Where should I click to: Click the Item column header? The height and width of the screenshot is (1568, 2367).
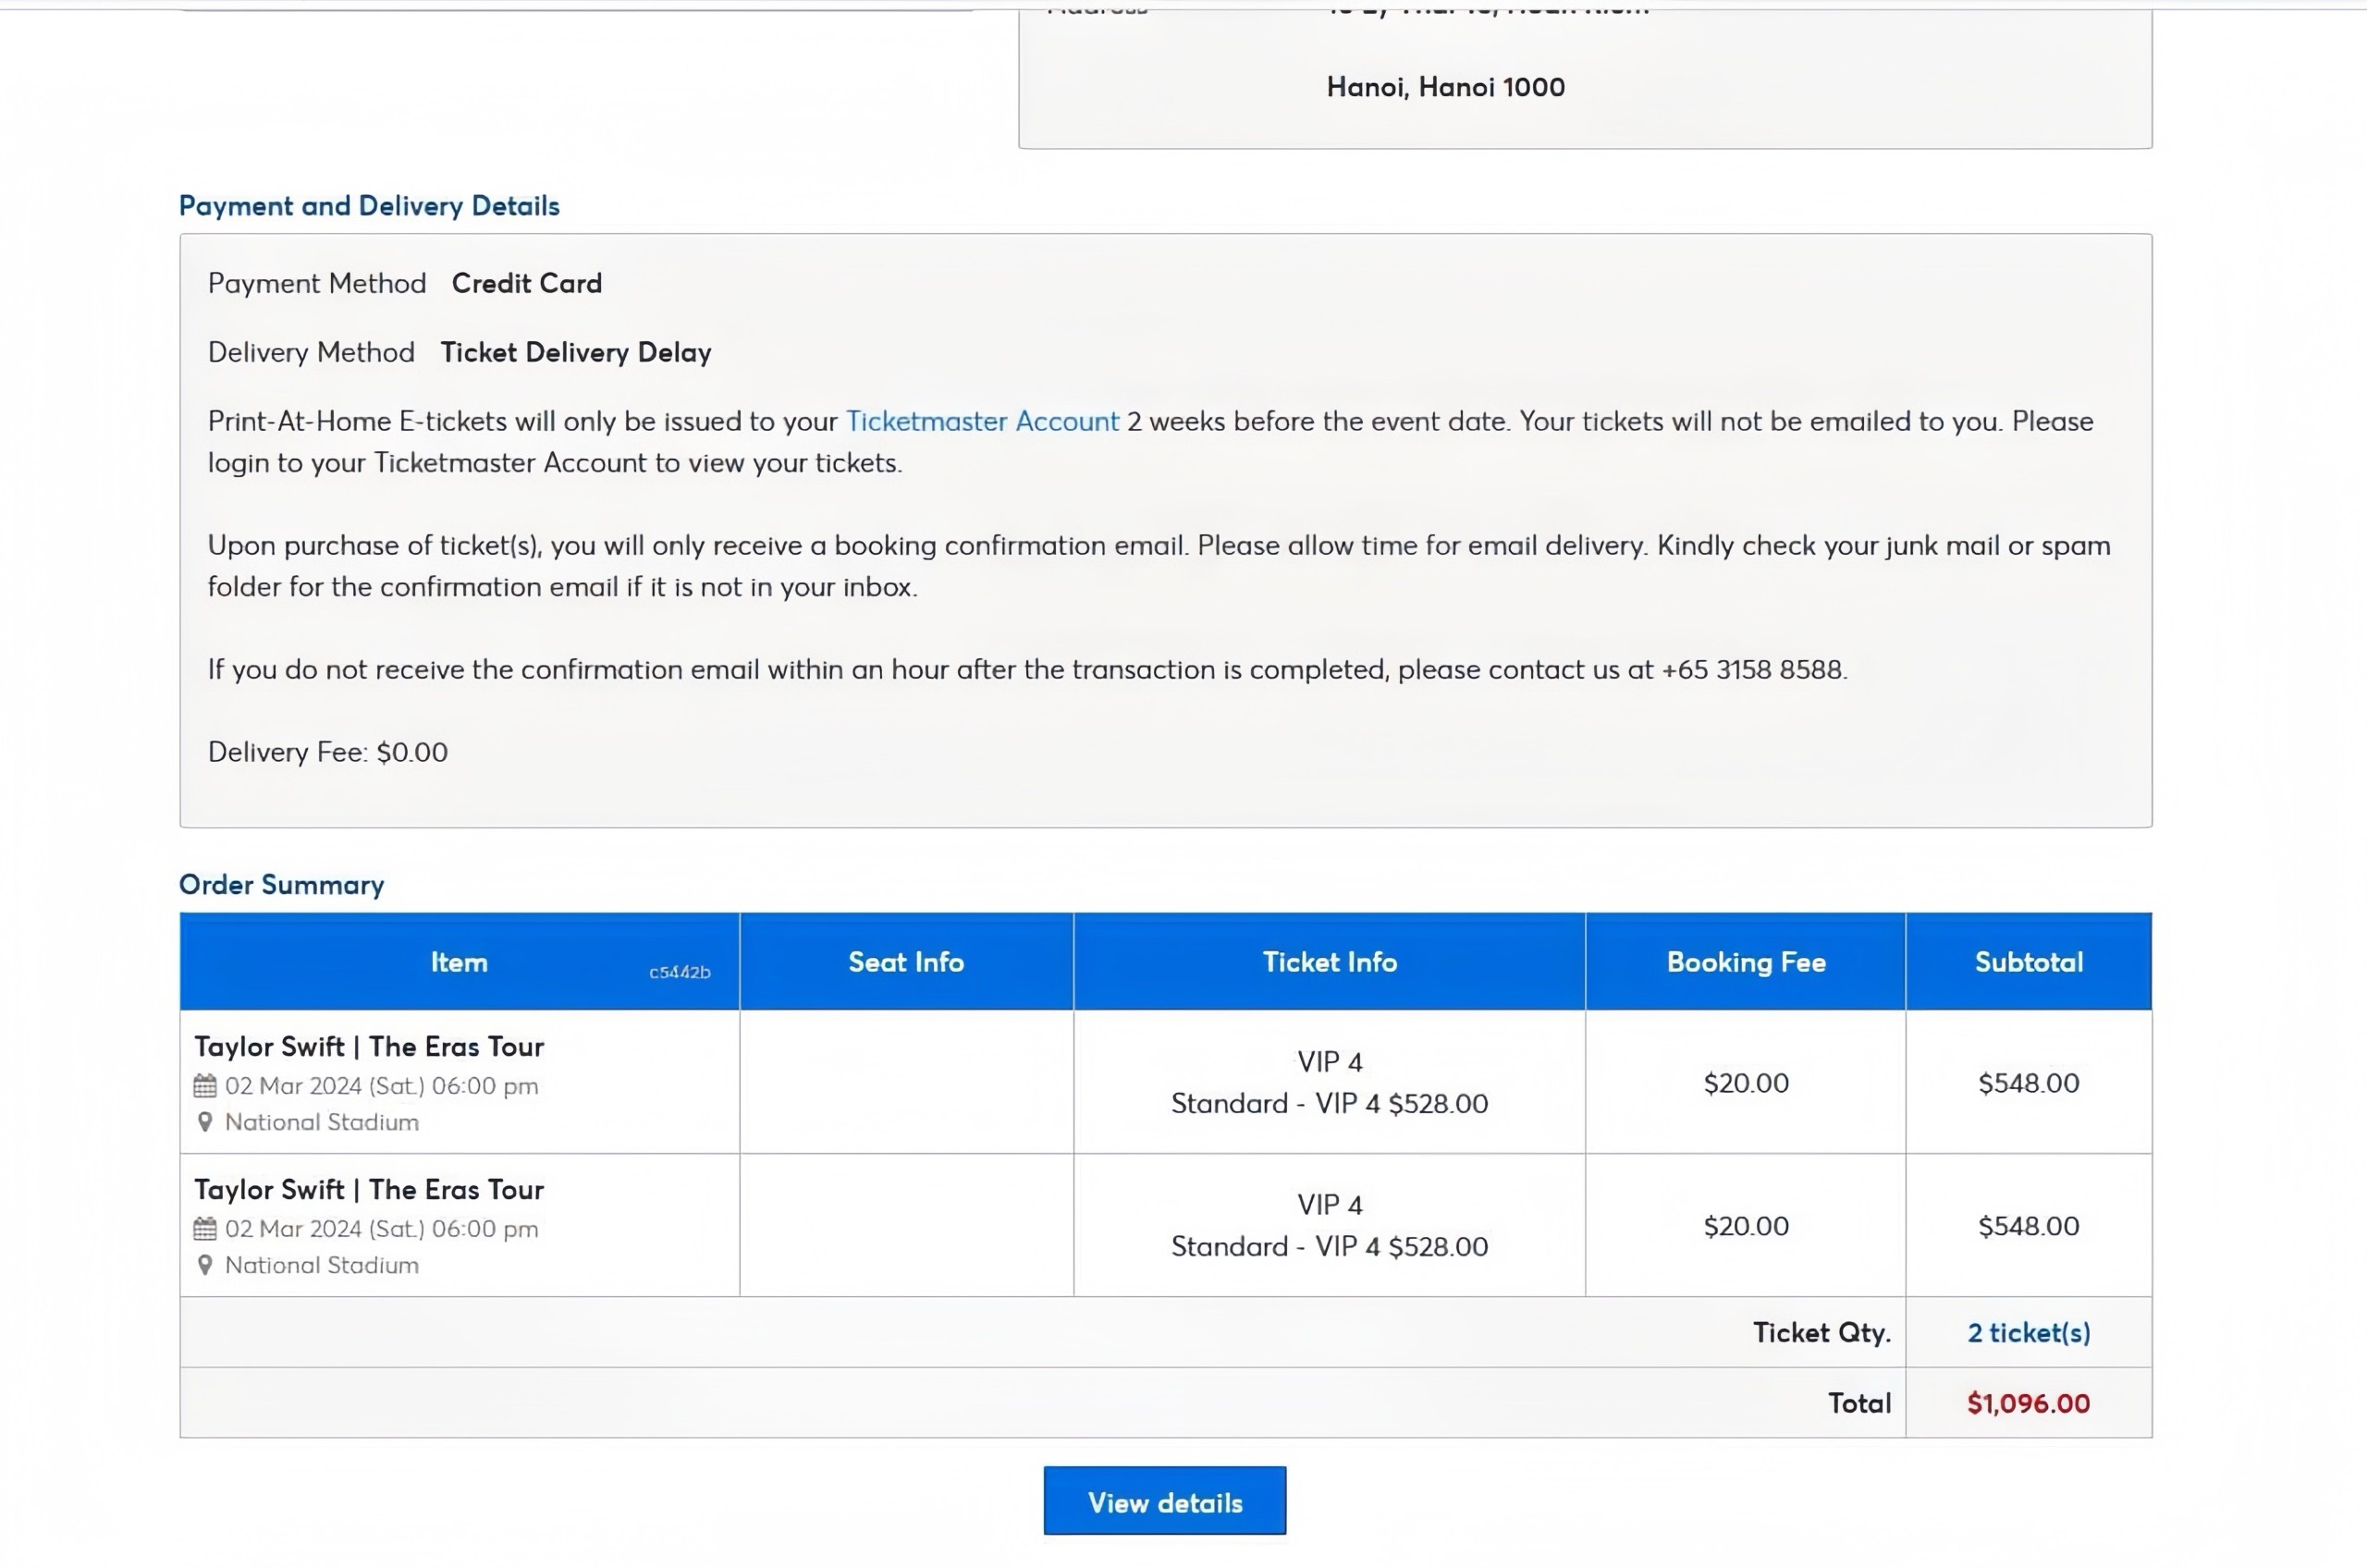pos(459,962)
